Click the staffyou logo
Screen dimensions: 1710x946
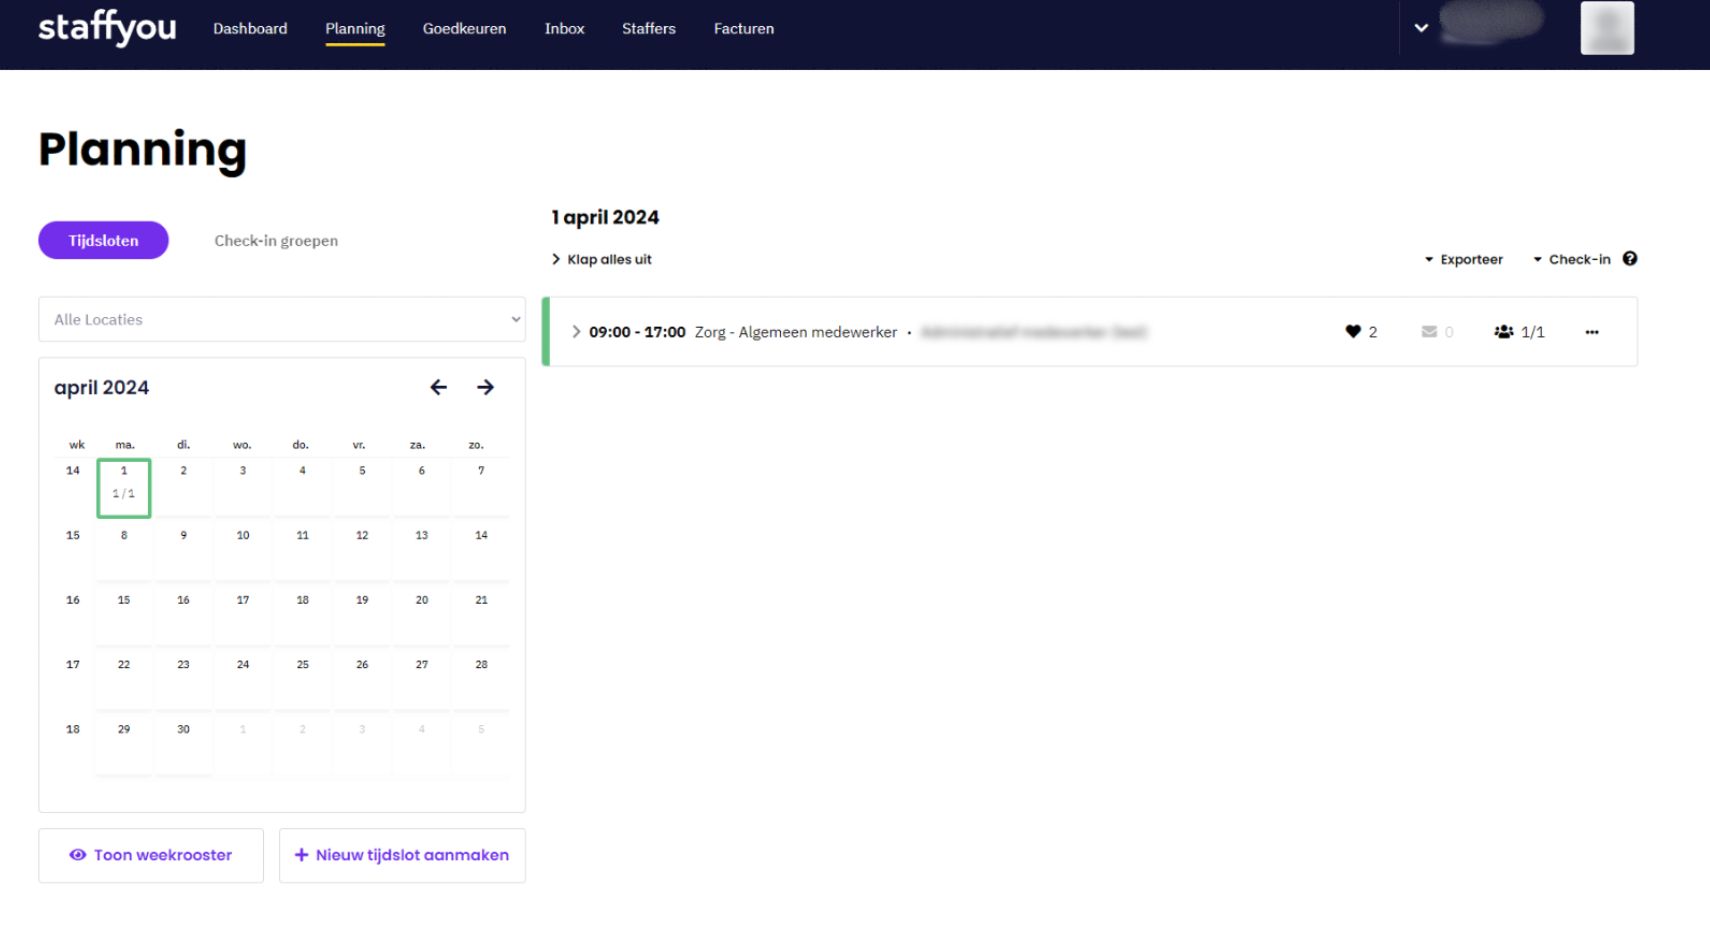(107, 28)
